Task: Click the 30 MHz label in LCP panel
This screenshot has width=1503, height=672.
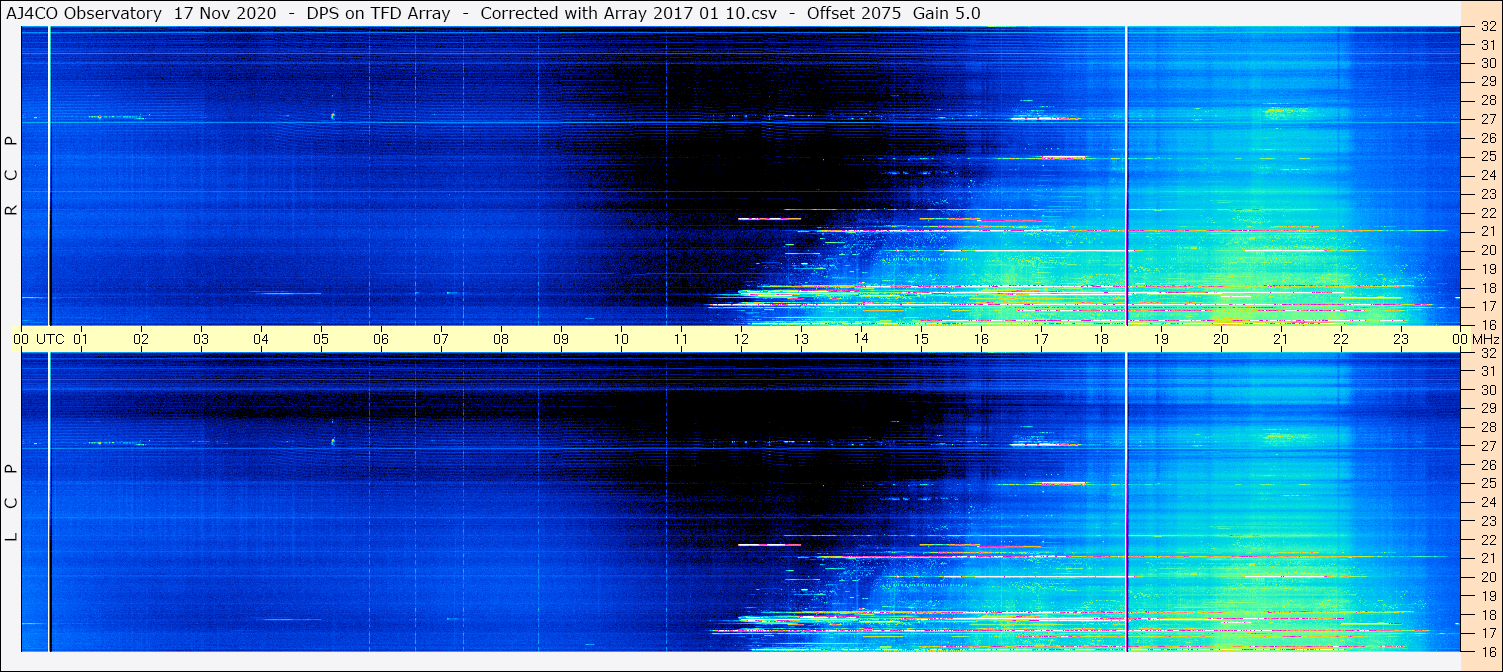Action: click(x=1487, y=390)
